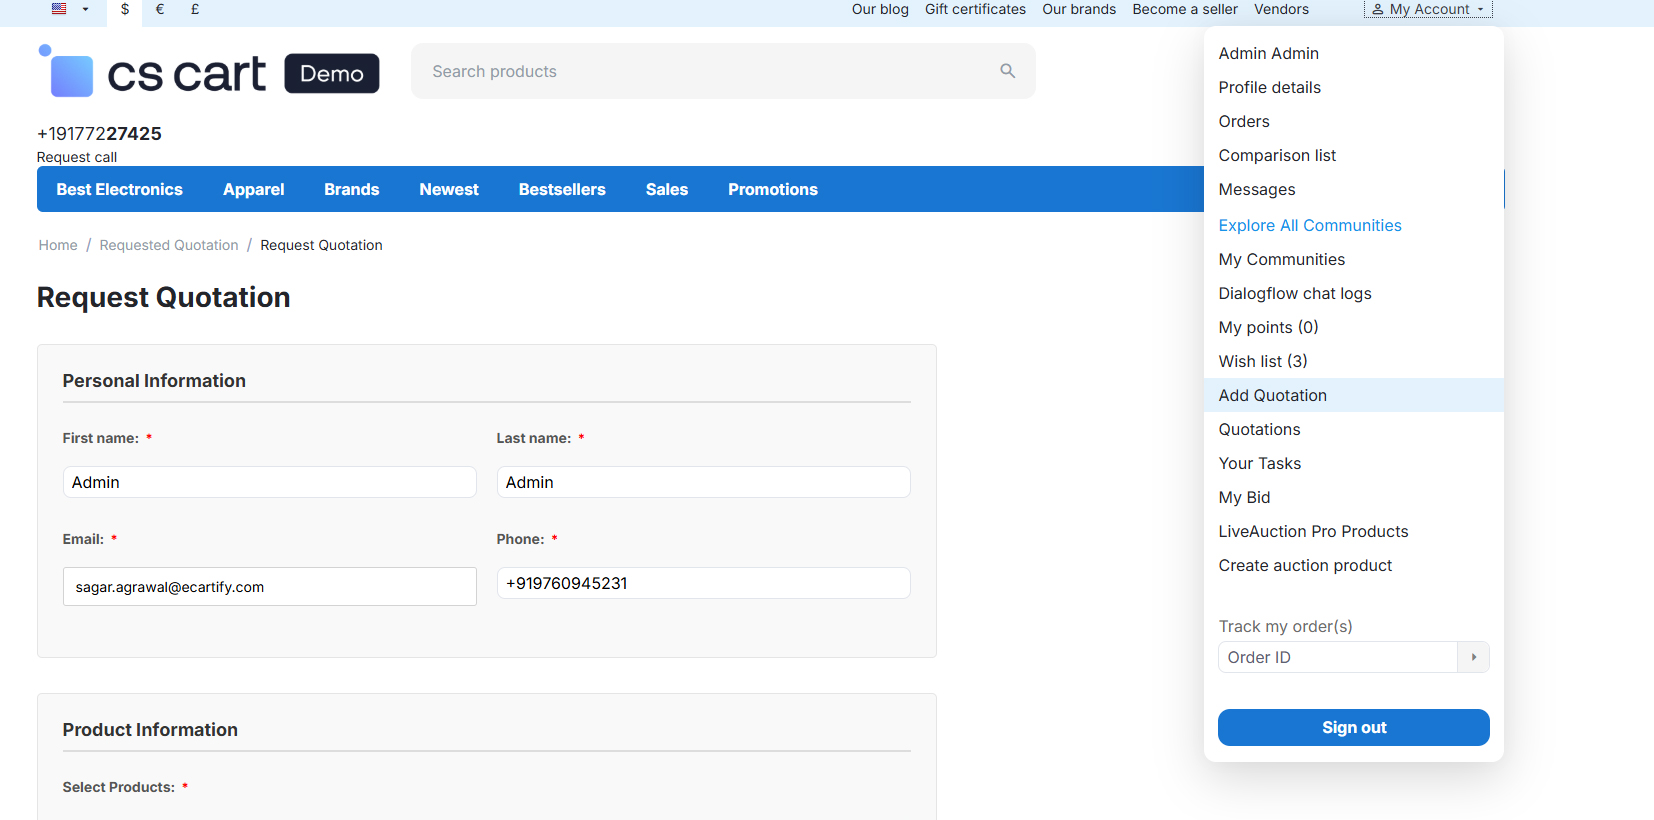Click the search magnifier icon
Viewport: 1654px width, 820px height.
[1007, 71]
